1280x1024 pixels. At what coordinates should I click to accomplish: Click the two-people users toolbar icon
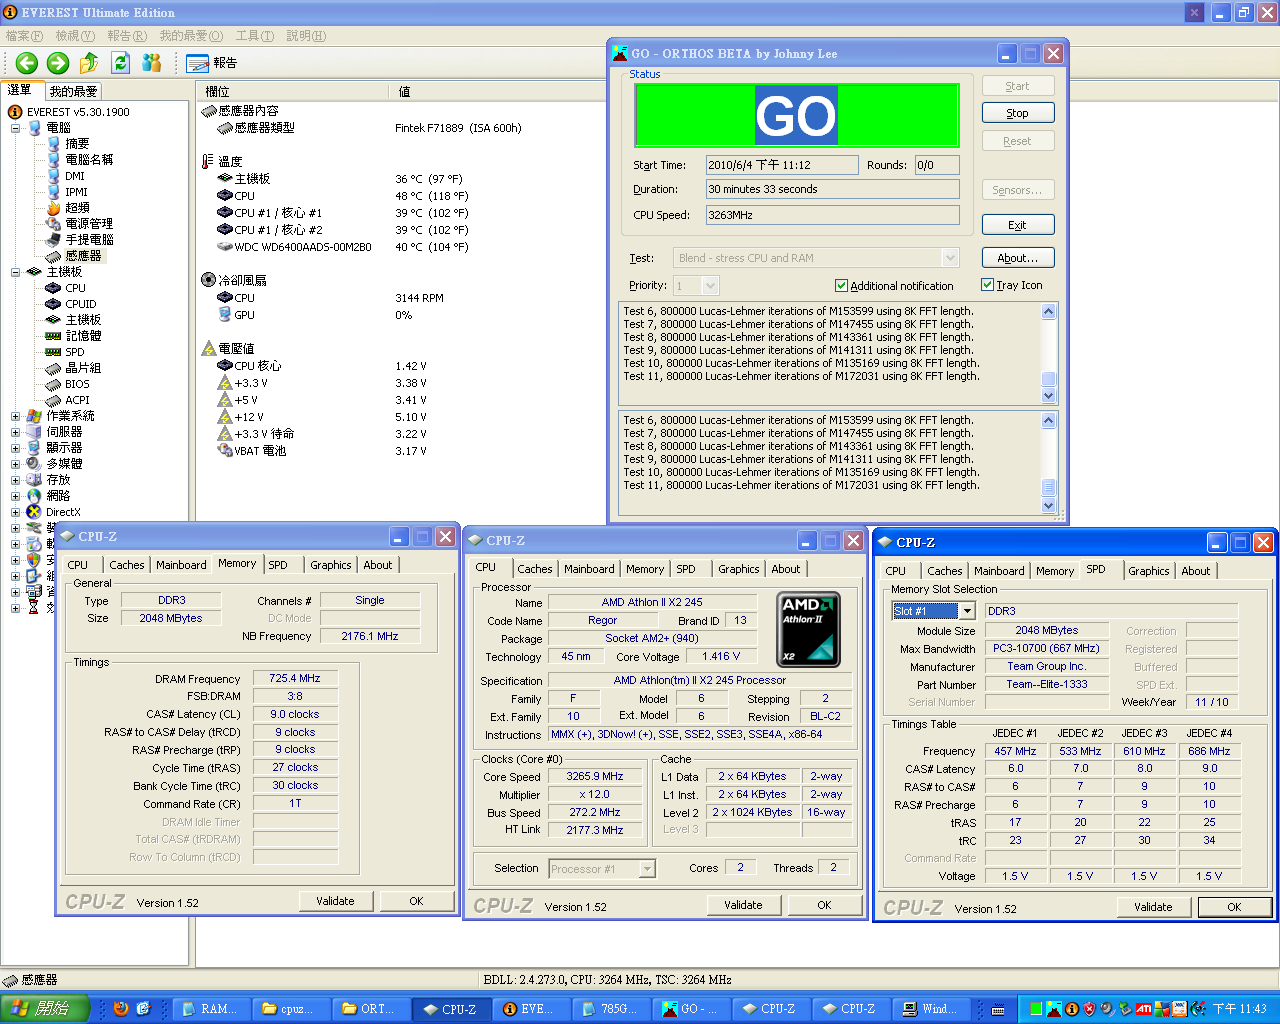tap(152, 63)
